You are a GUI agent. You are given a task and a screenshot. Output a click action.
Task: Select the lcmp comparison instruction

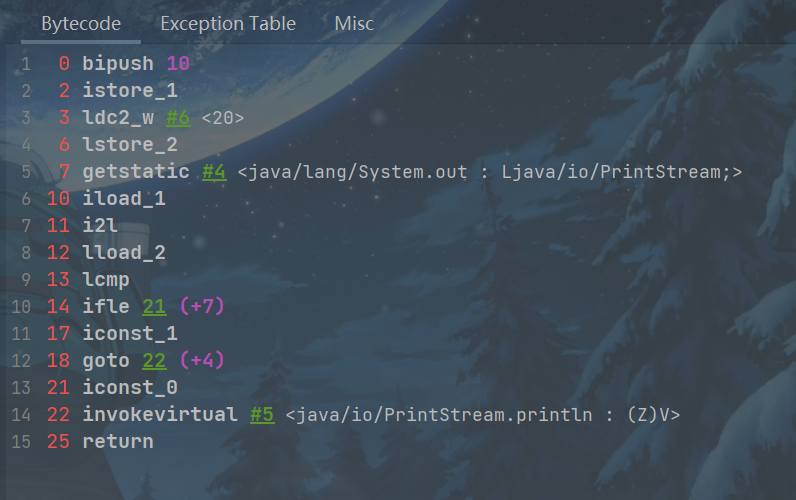(106, 280)
